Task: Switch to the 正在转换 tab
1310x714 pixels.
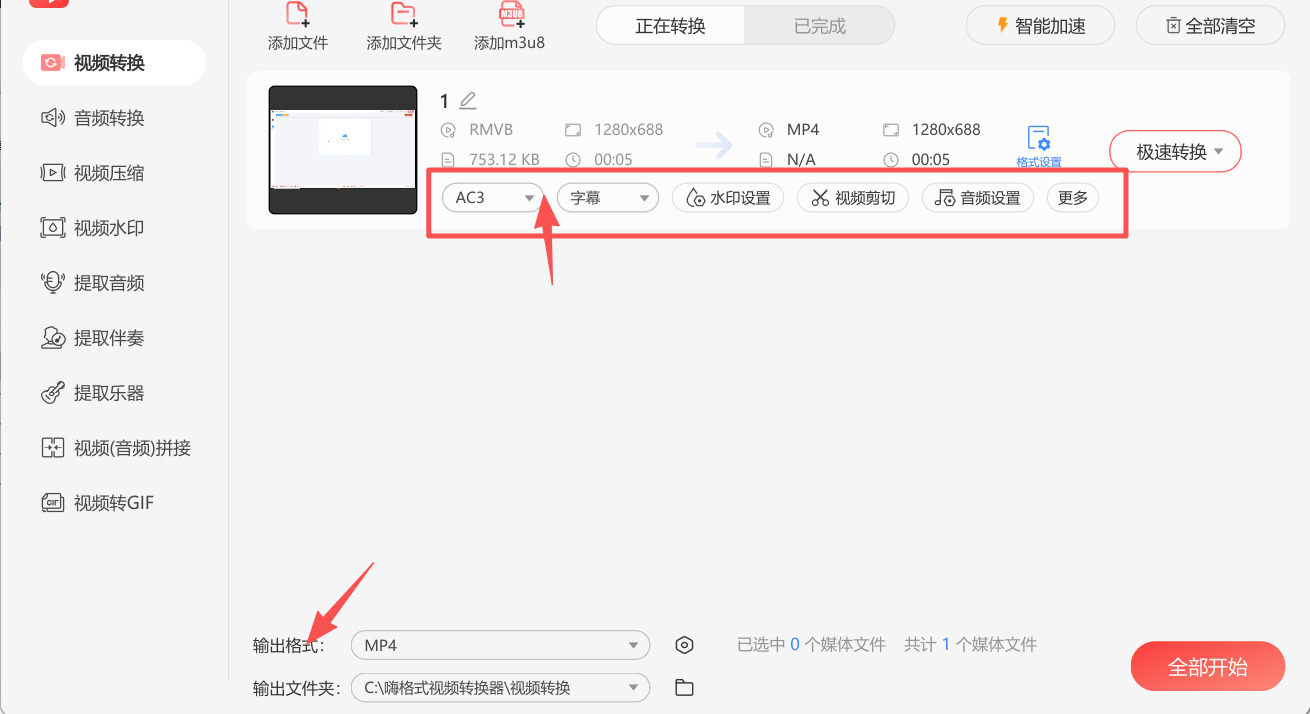Action: (x=671, y=26)
